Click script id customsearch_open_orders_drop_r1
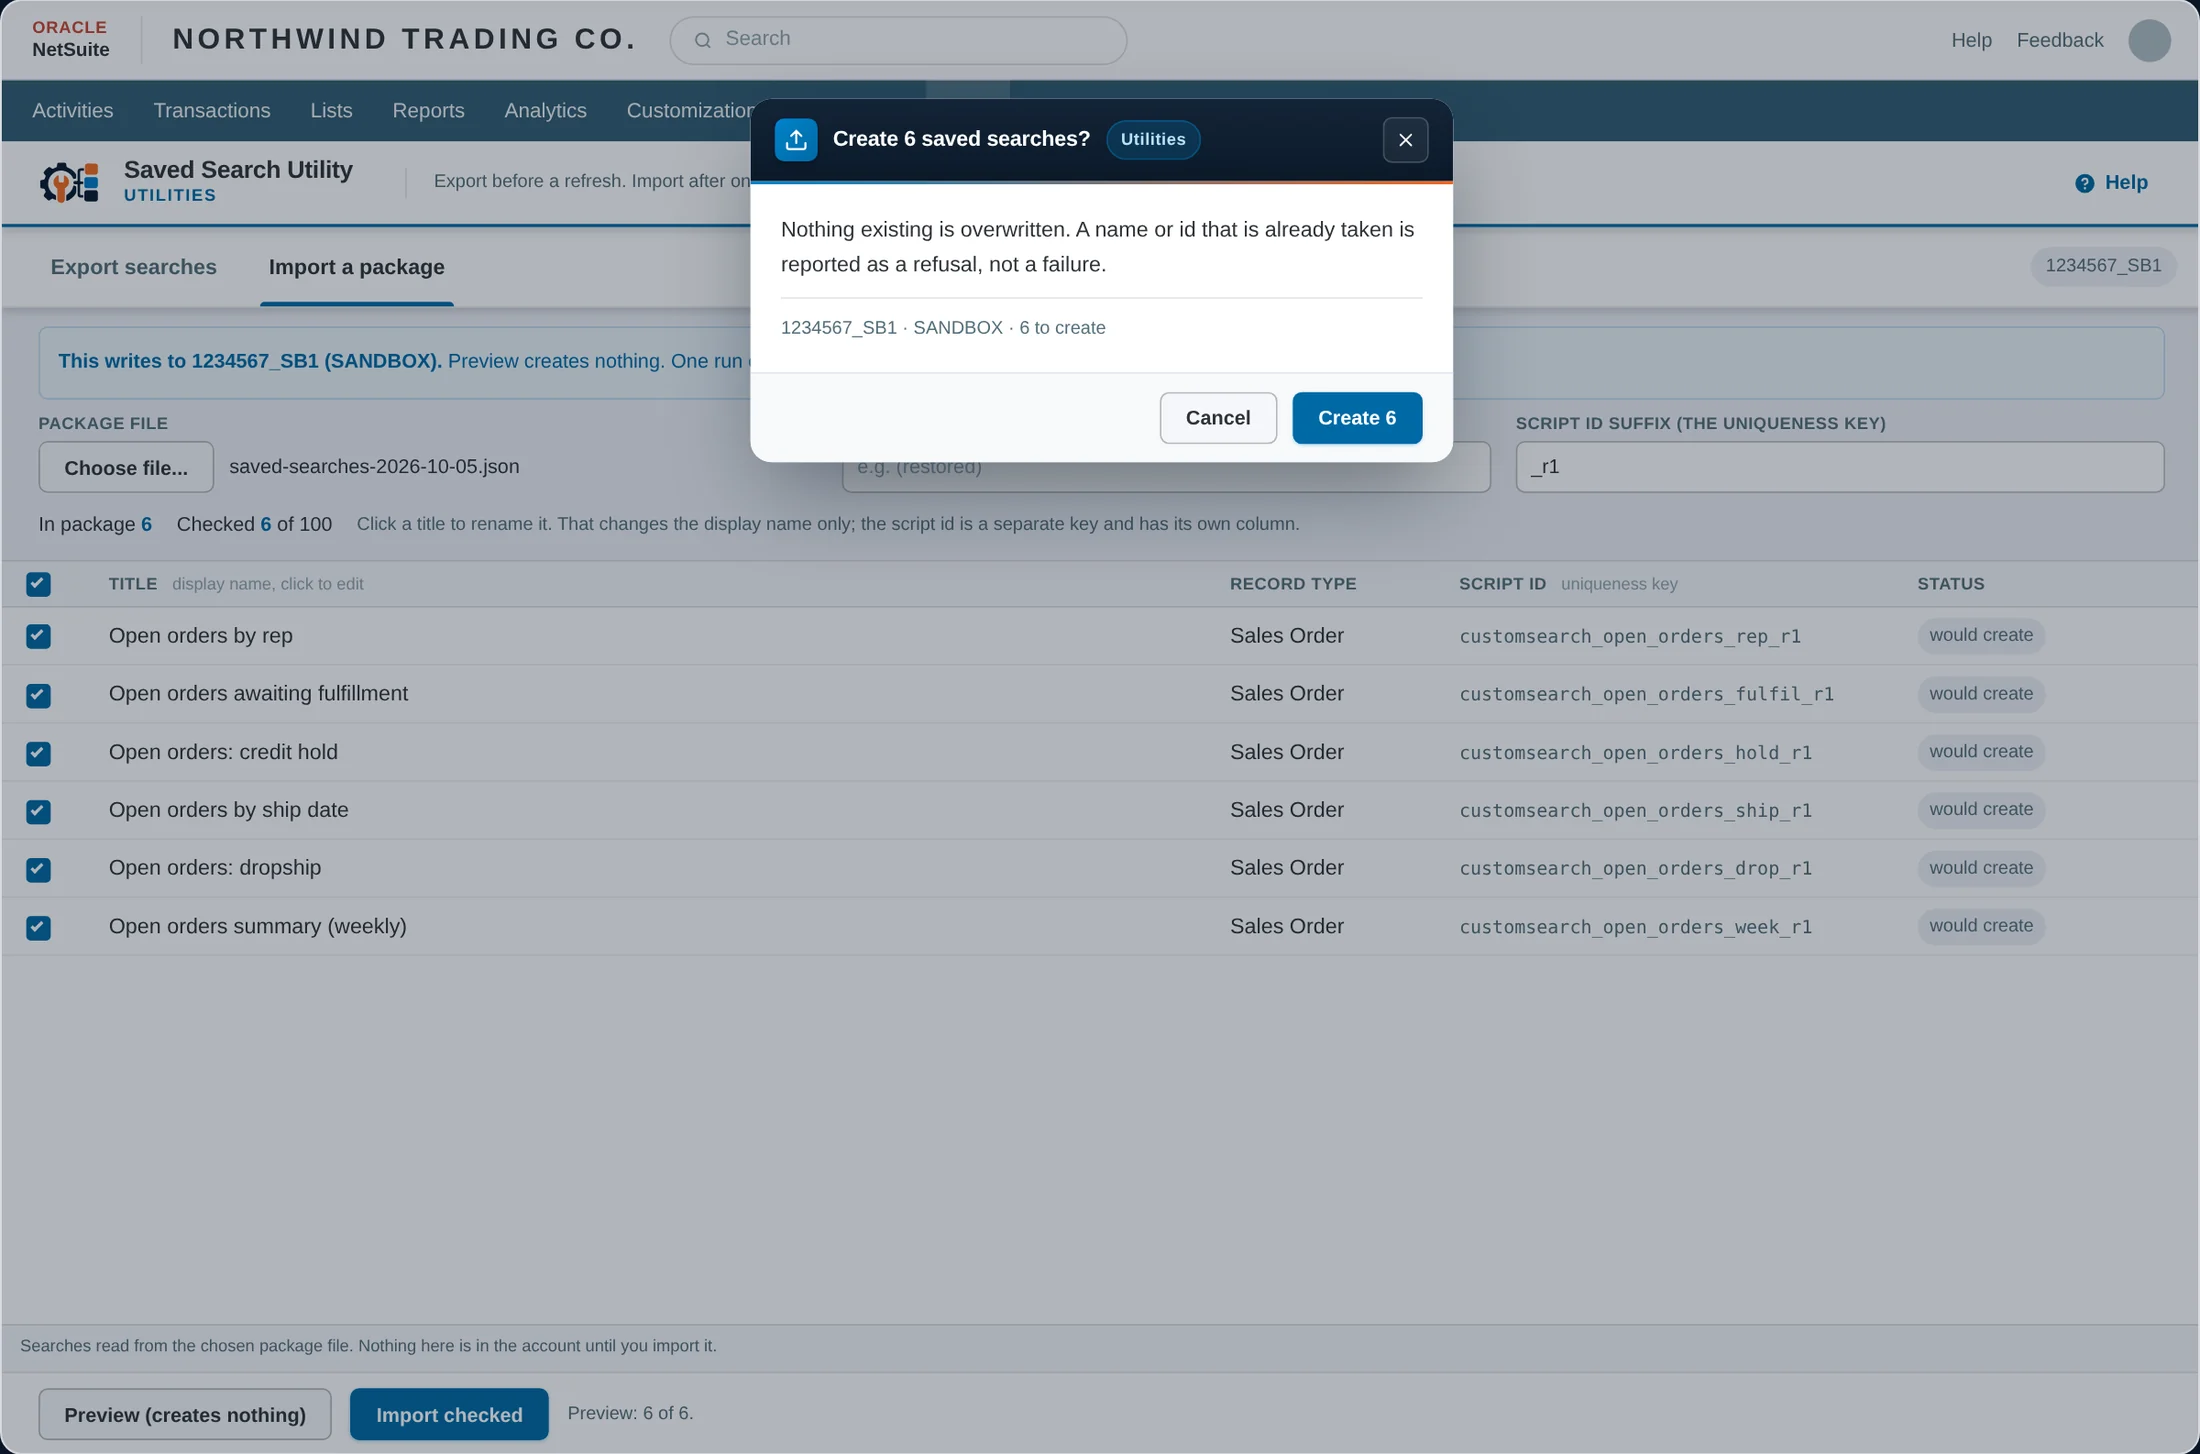 (x=1635, y=869)
